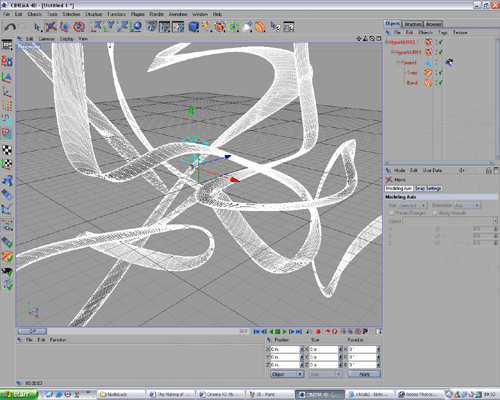The height and width of the screenshot is (400, 500).
Task: Click the Undo arrow in the top toolbar
Action: pyautogui.click(x=10, y=27)
